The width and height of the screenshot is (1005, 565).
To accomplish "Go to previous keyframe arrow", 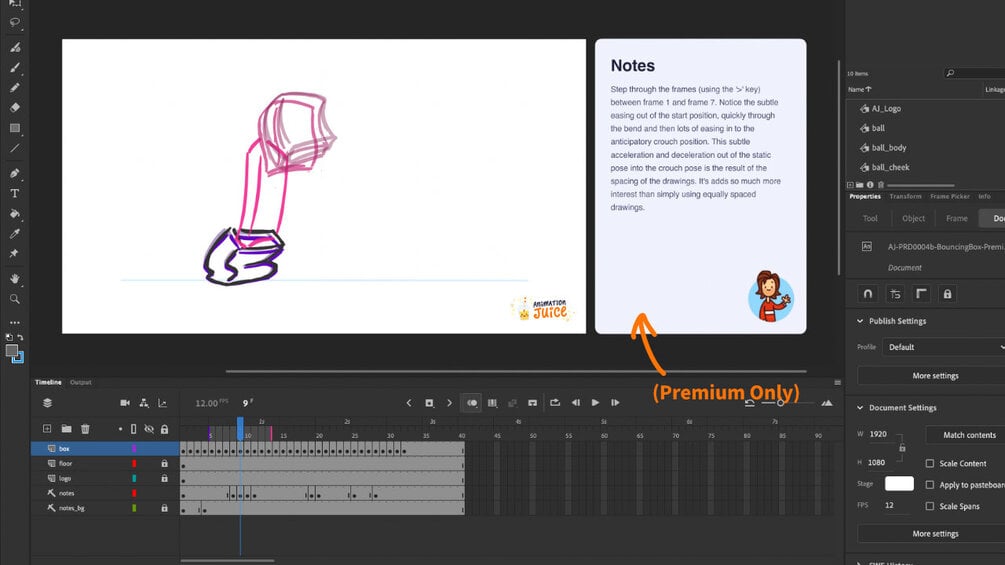I will click(409, 403).
